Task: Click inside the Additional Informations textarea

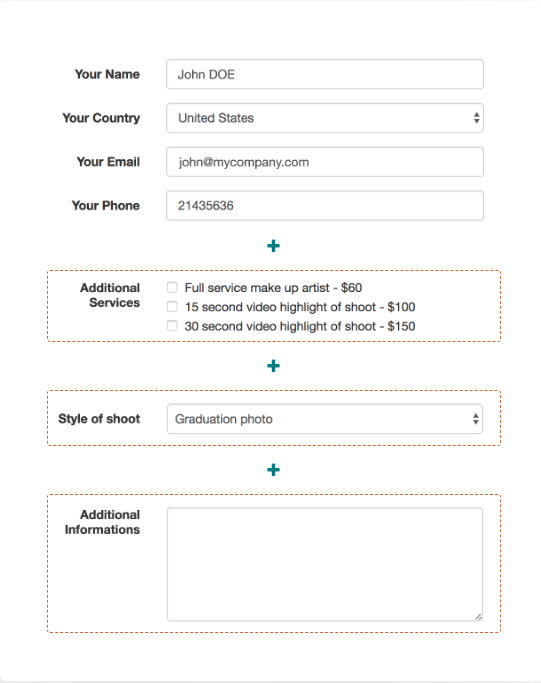Action: (325, 564)
